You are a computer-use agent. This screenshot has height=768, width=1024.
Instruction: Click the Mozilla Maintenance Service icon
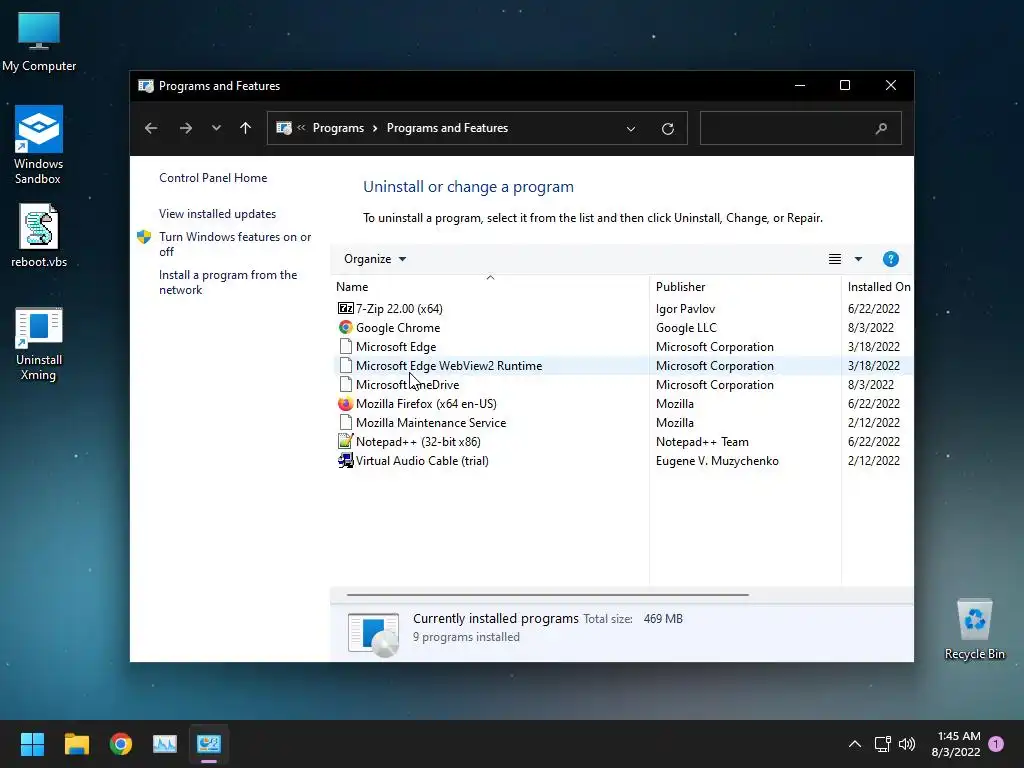(x=345, y=422)
